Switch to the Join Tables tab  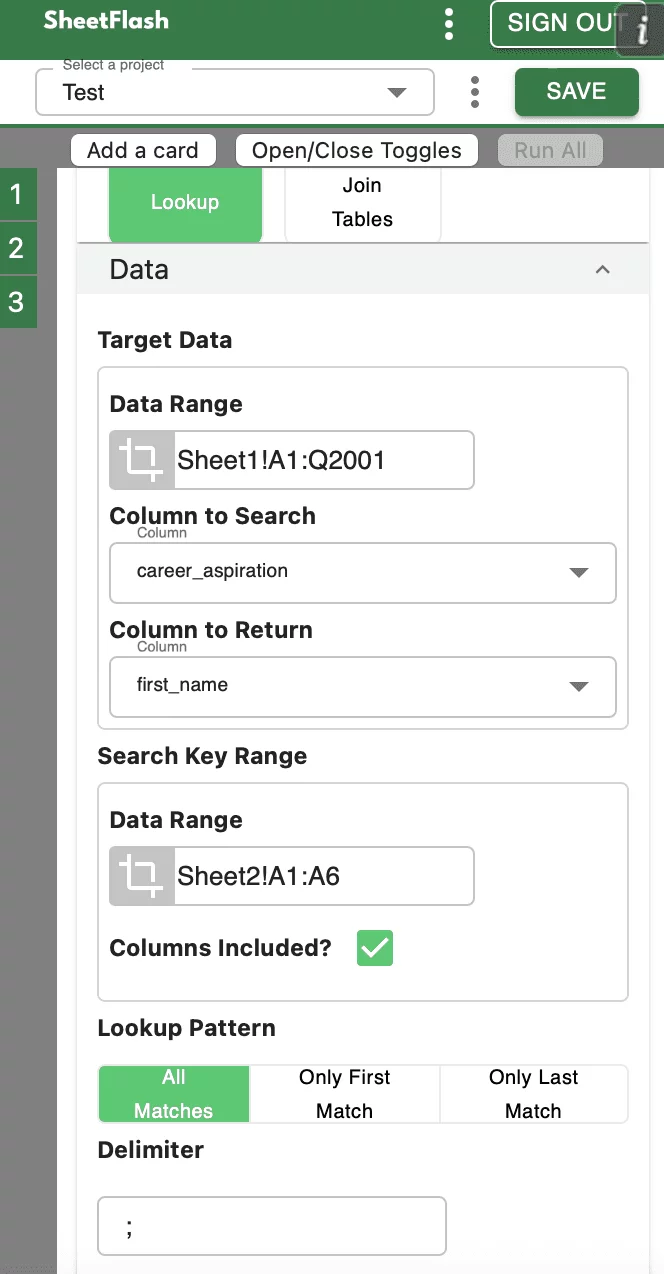click(x=362, y=202)
